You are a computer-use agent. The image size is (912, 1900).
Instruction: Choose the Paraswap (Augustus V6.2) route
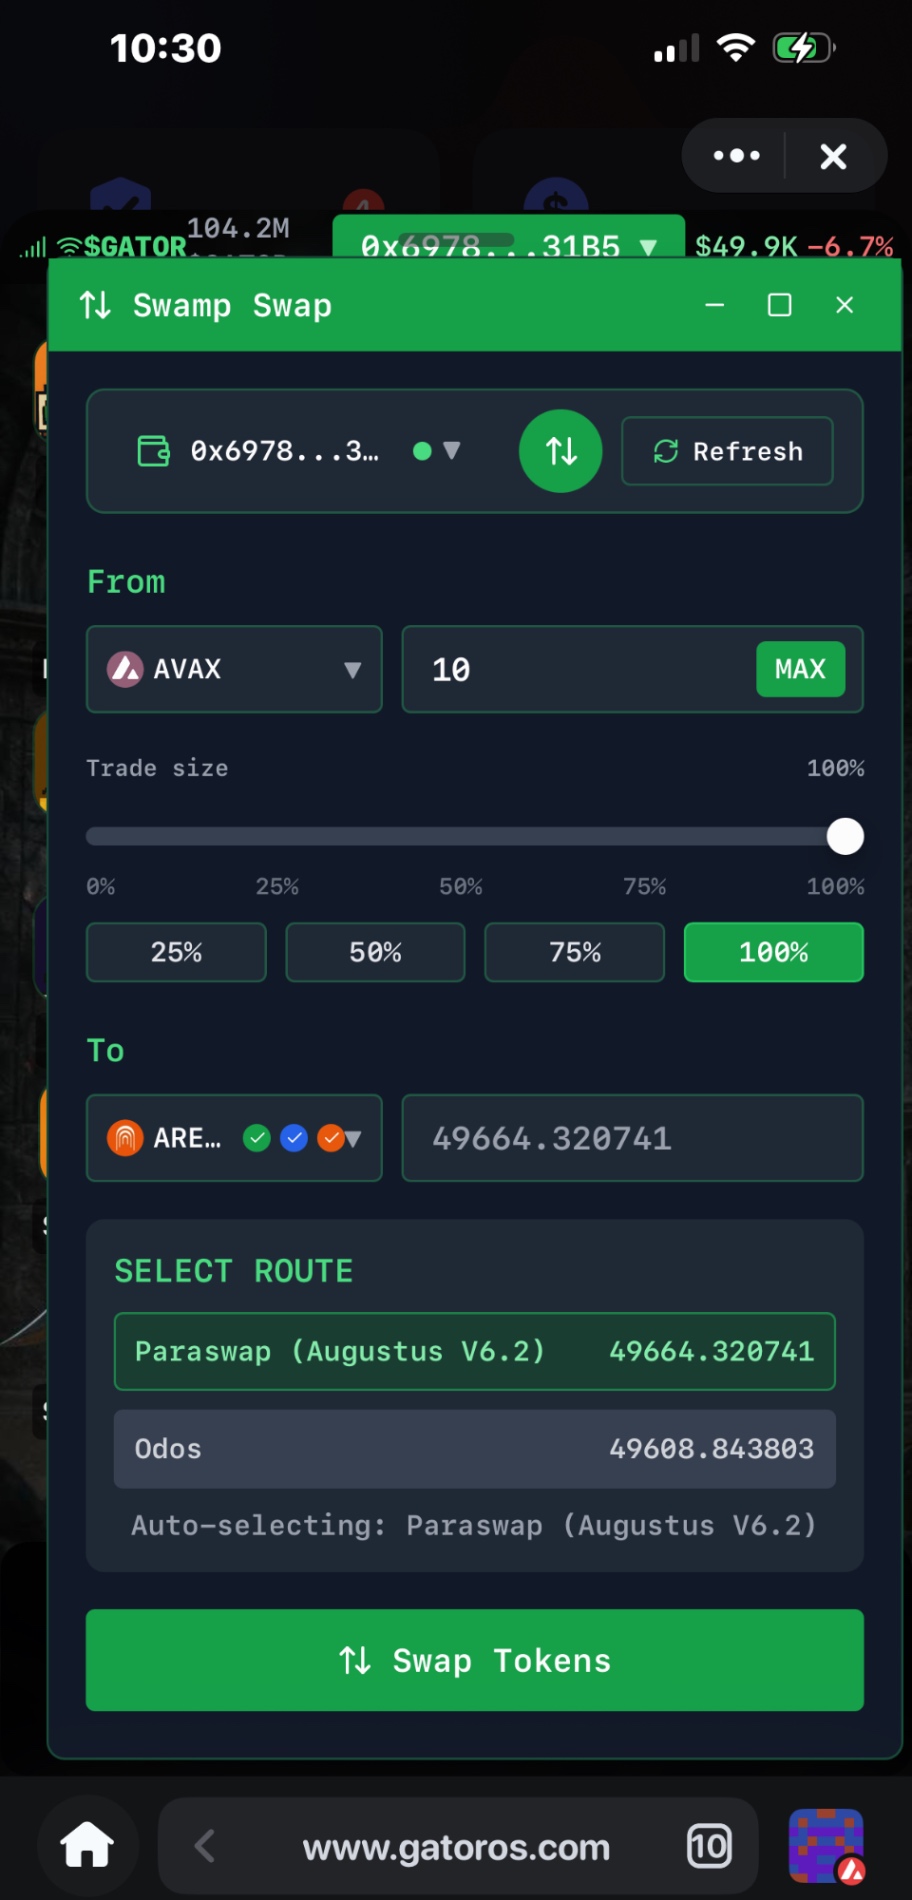point(474,1351)
